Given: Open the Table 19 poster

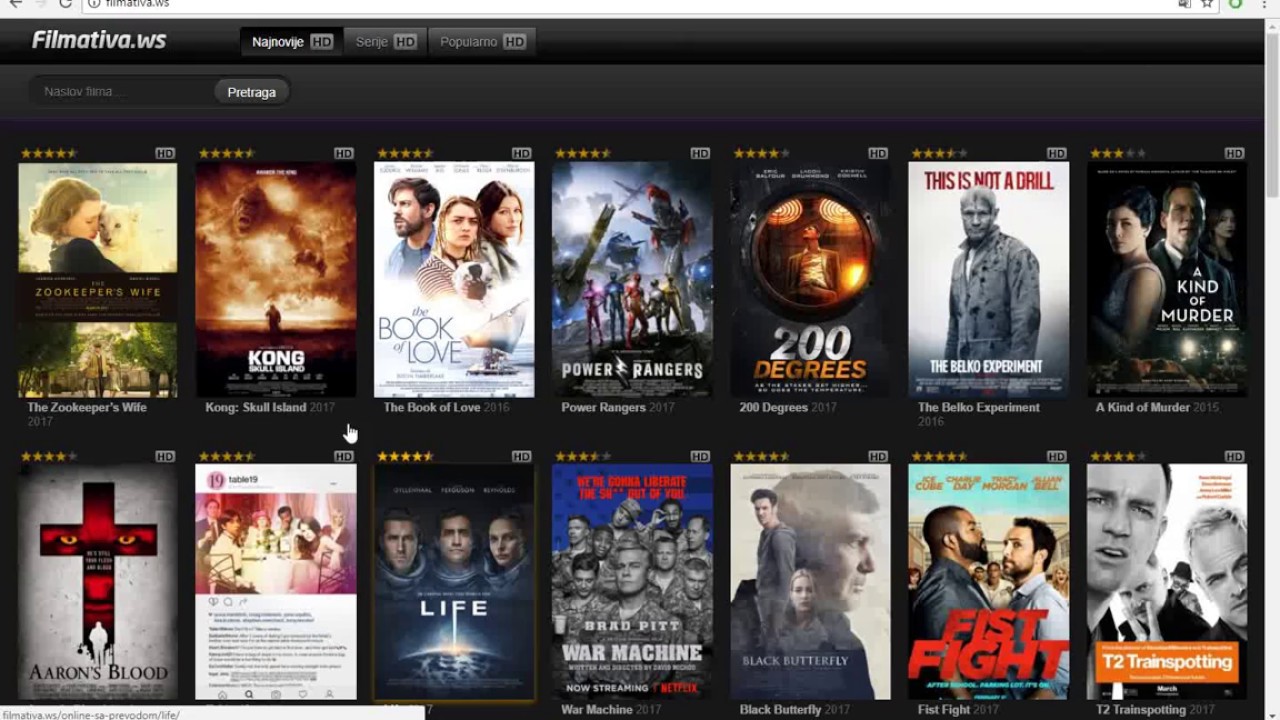Looking at the screenshot, I should point(276,581).
